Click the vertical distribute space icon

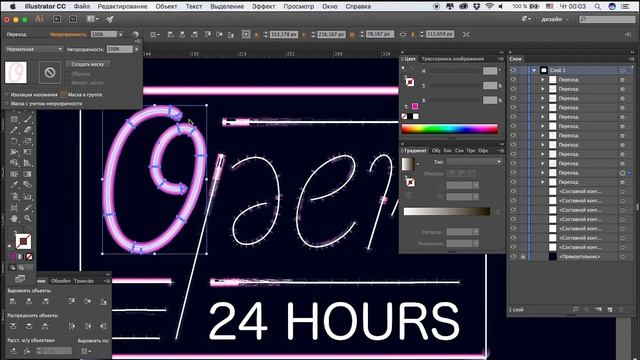tap(13, 351)
